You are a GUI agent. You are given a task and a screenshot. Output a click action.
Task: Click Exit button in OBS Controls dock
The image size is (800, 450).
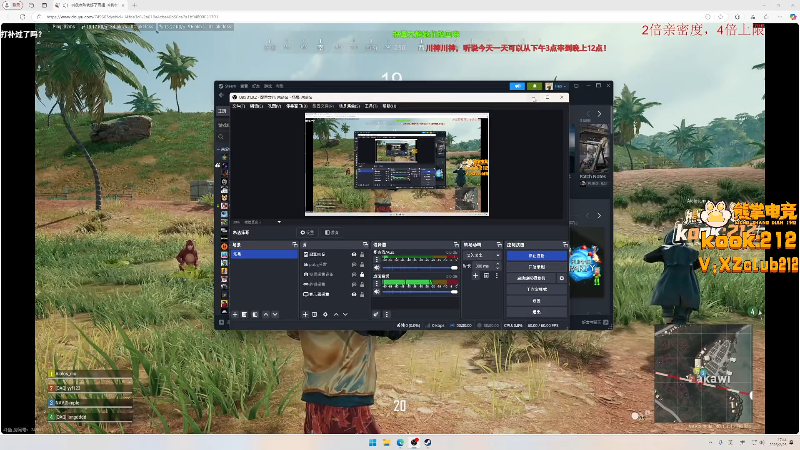tap(537, 311)
